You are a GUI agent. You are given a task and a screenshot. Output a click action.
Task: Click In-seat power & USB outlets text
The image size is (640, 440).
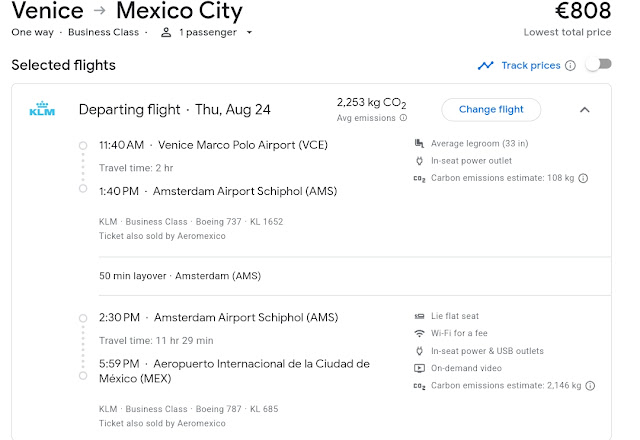(487, 351)
